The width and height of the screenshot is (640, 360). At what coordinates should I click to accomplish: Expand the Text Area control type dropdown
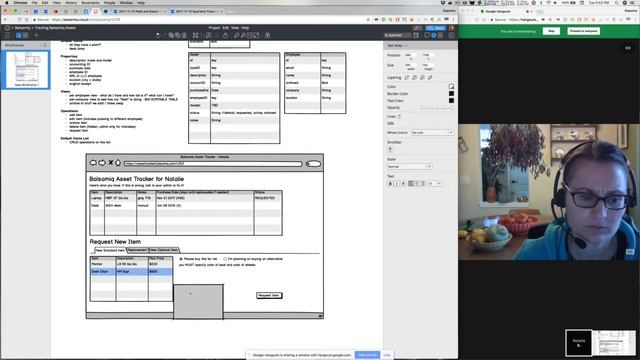tap(397, 45)
